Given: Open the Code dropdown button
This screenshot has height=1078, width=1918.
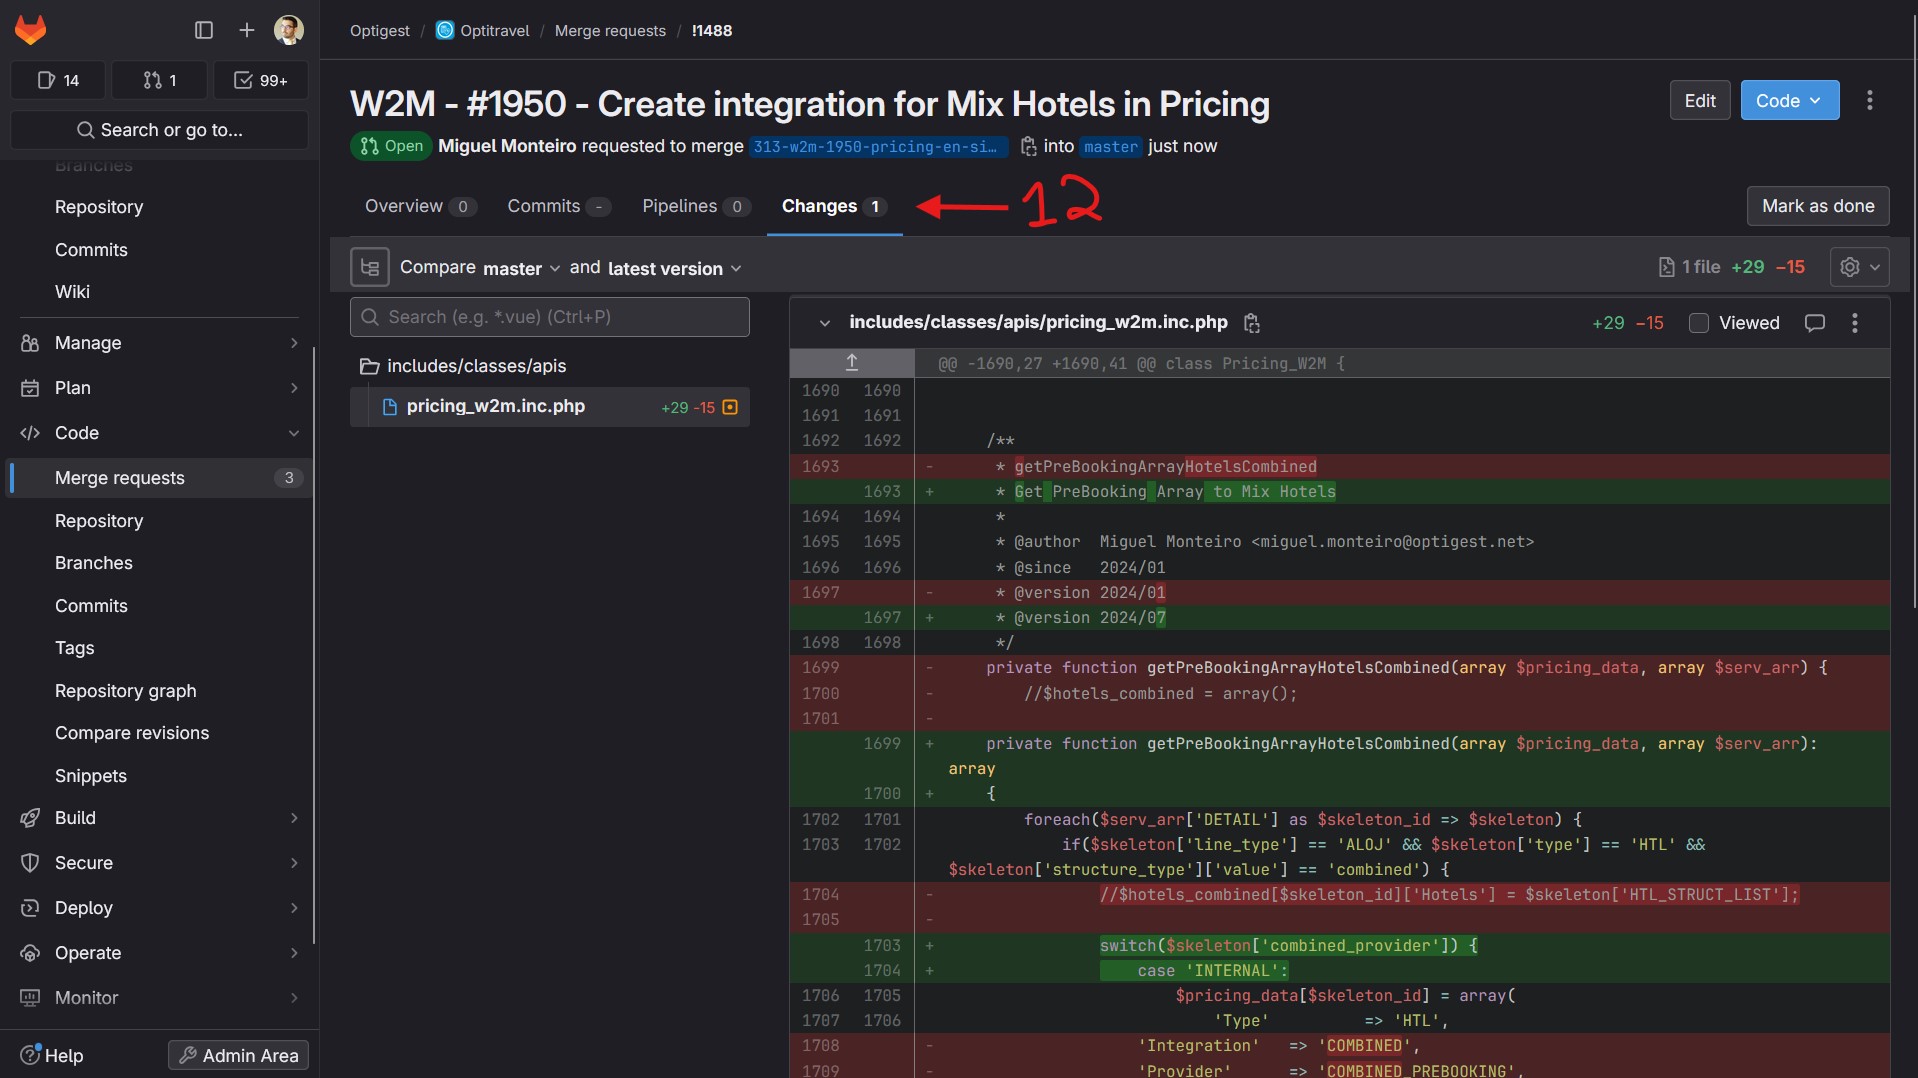Looking at the screenshot, I should (x=1789, y=101).
